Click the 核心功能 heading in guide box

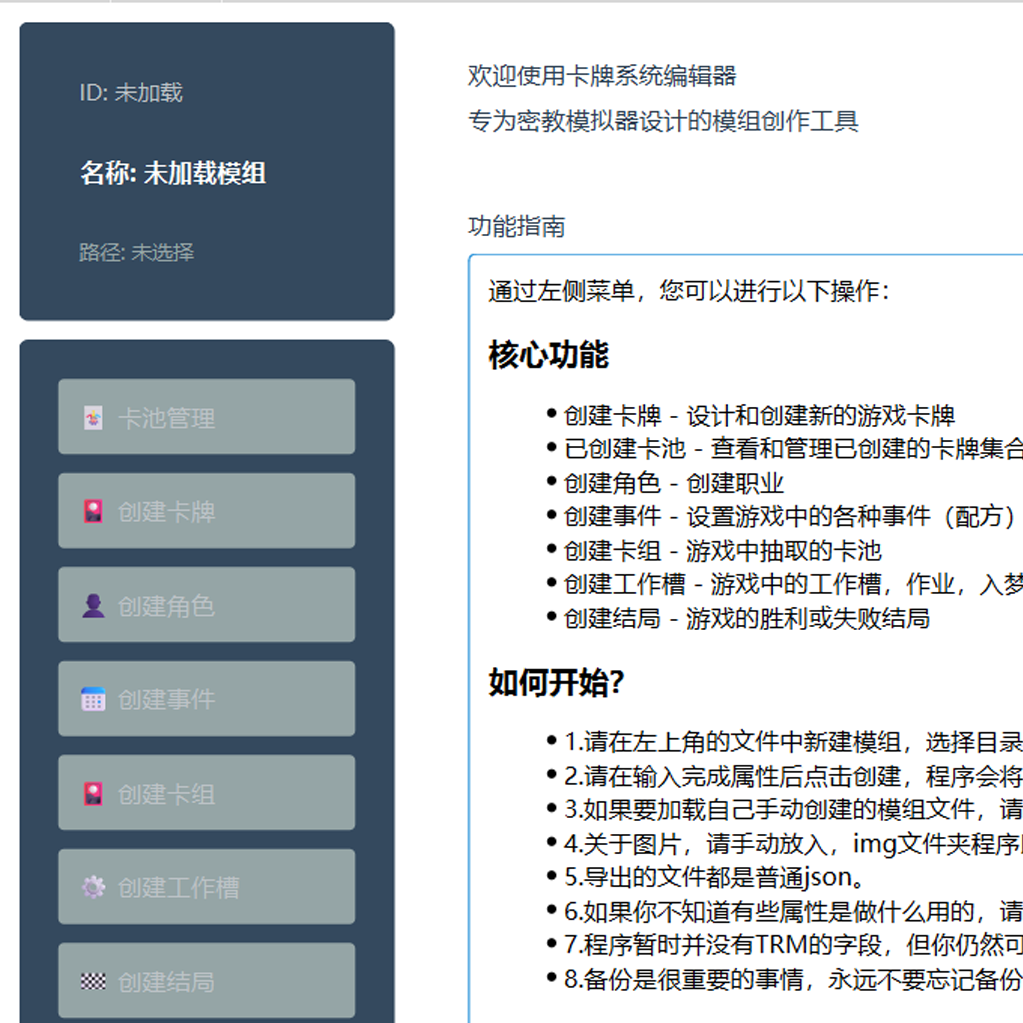click(549, 355)
